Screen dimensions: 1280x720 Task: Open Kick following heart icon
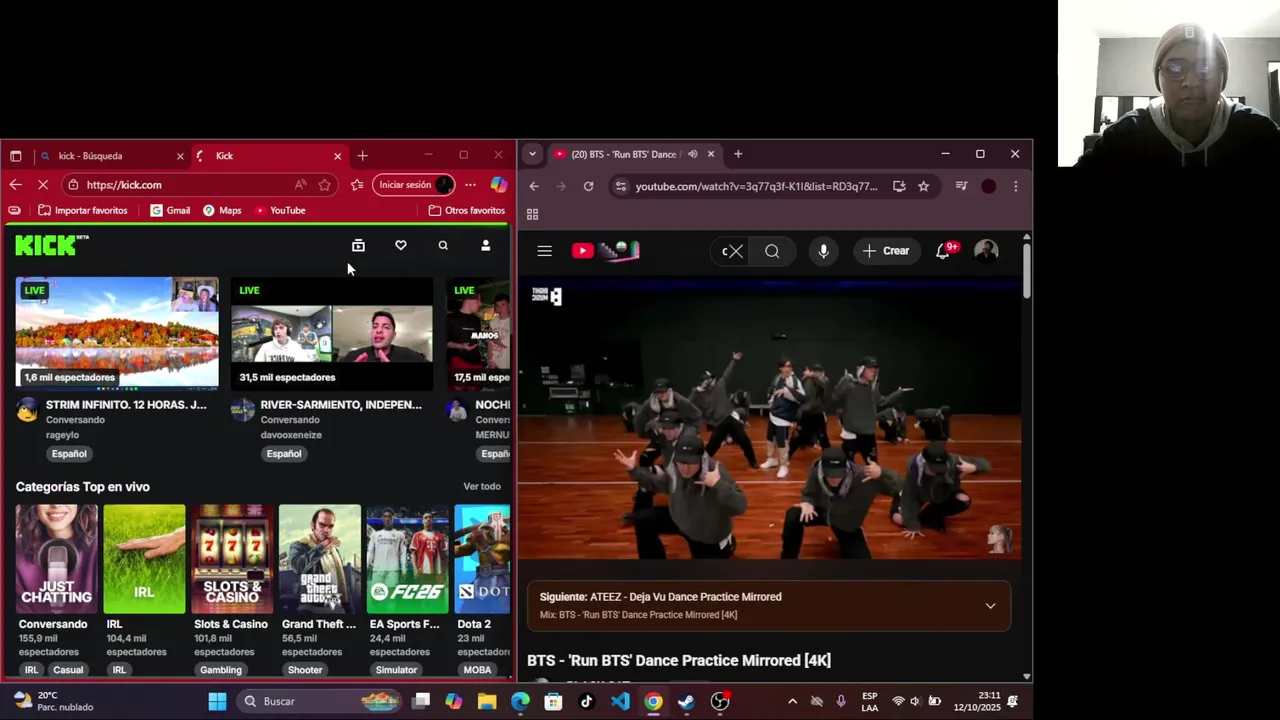click(x=401, y=246)
